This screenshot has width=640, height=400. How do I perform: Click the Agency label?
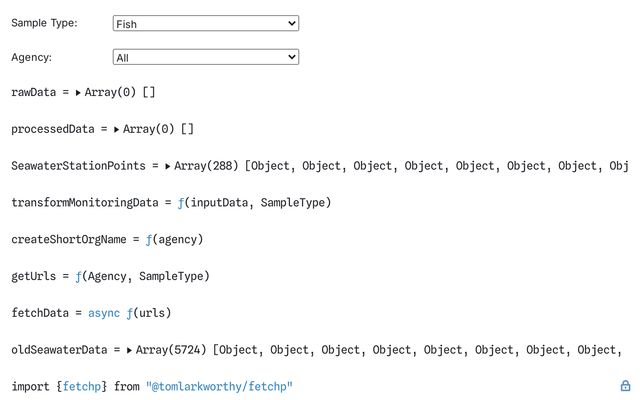(x=31, y=57)
